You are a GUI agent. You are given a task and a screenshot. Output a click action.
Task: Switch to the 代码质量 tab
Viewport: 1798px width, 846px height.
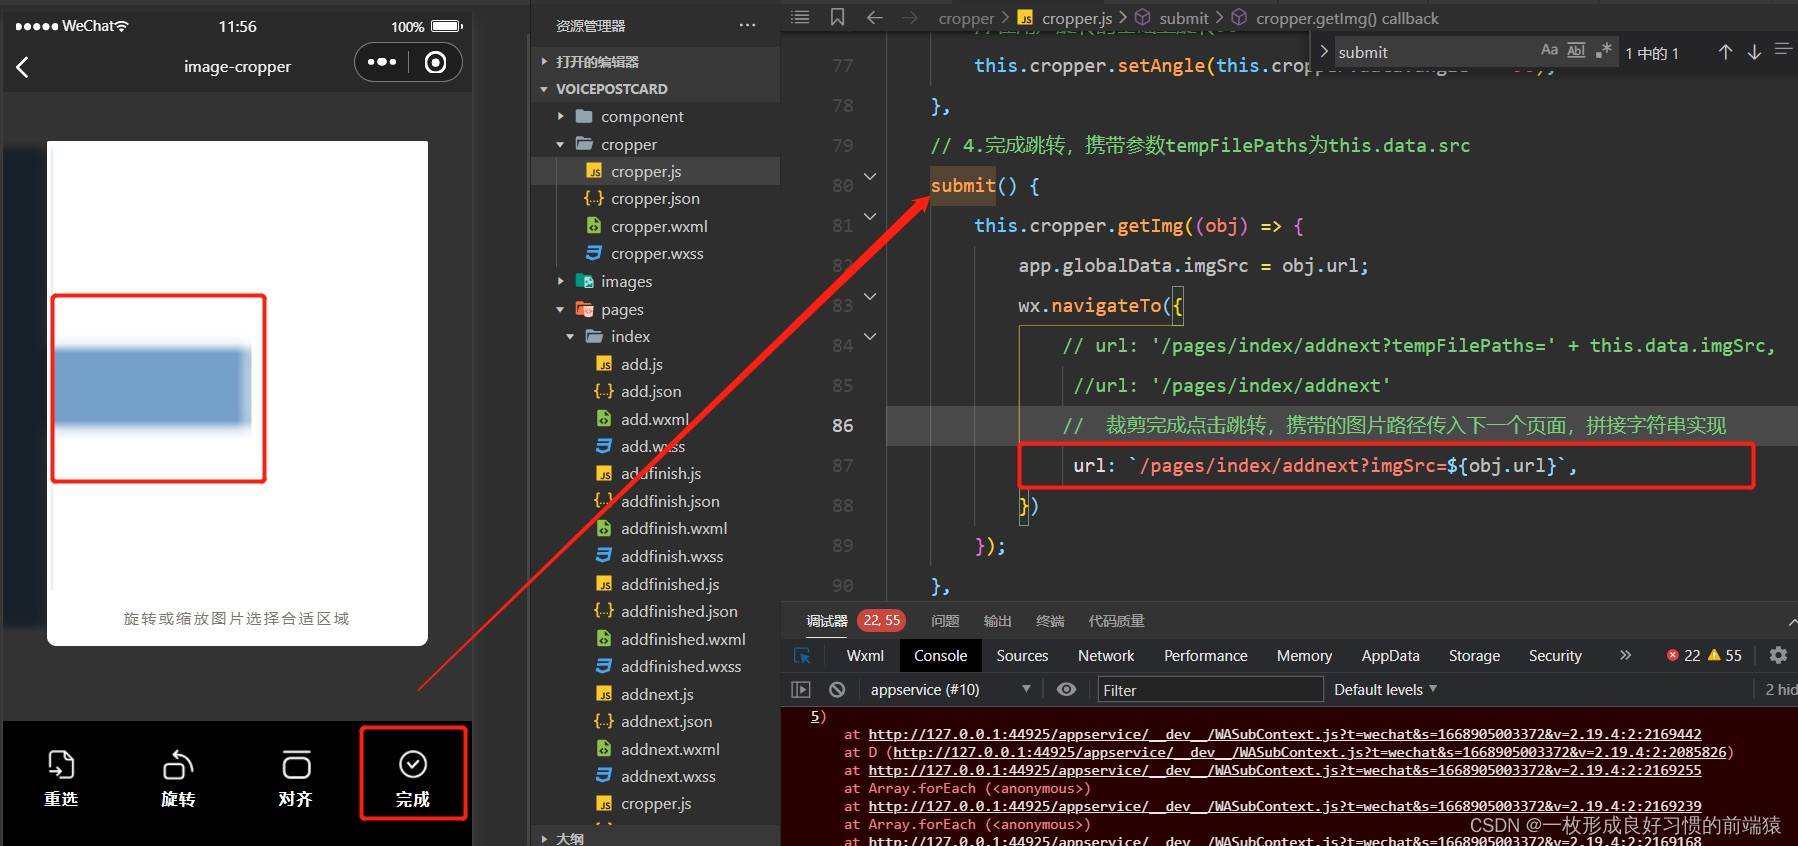click(1116, 621)
